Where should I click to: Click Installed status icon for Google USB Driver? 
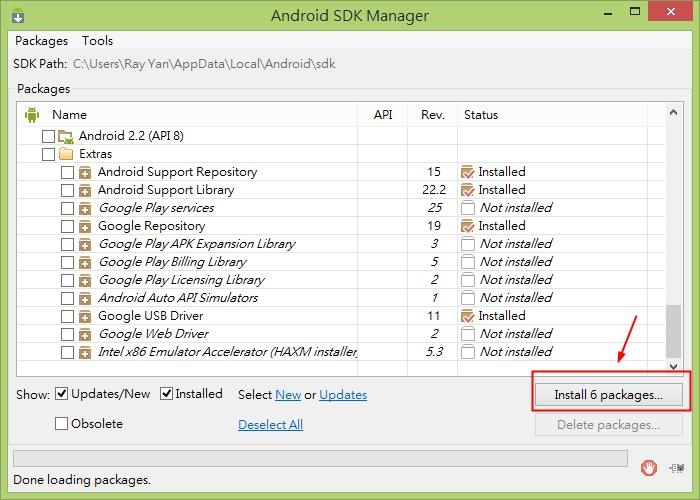pos(467,316)
